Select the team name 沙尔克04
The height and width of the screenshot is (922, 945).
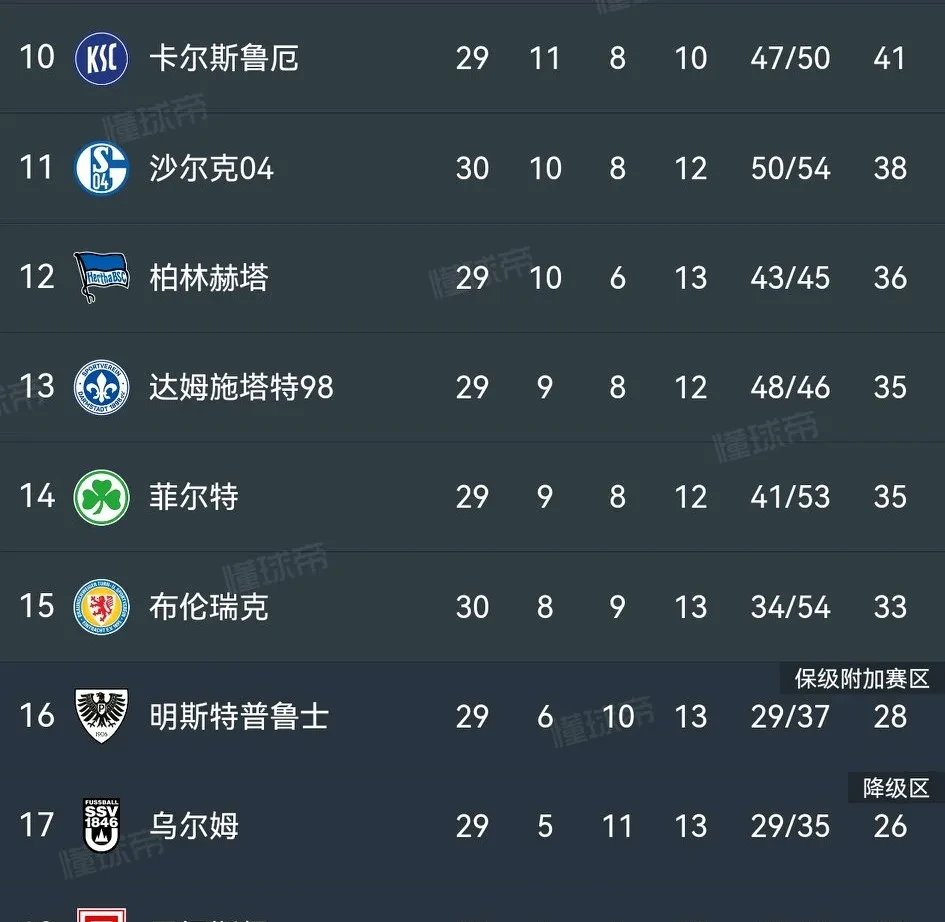pyautogui.click(x=216, y=168)
